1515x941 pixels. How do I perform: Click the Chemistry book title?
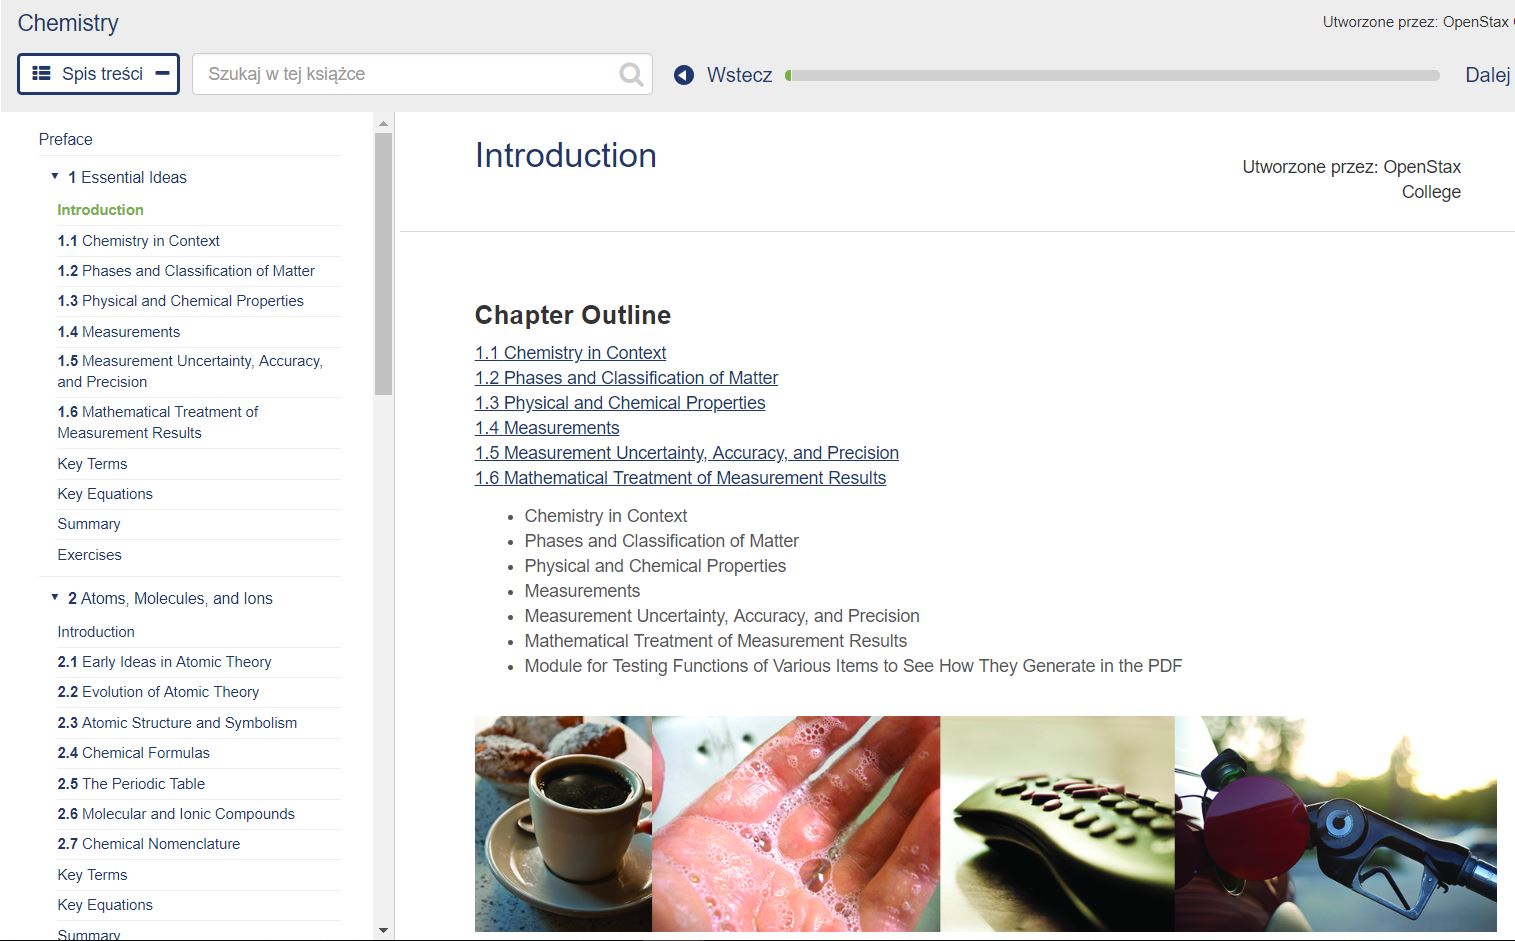(x=68, y=23)
